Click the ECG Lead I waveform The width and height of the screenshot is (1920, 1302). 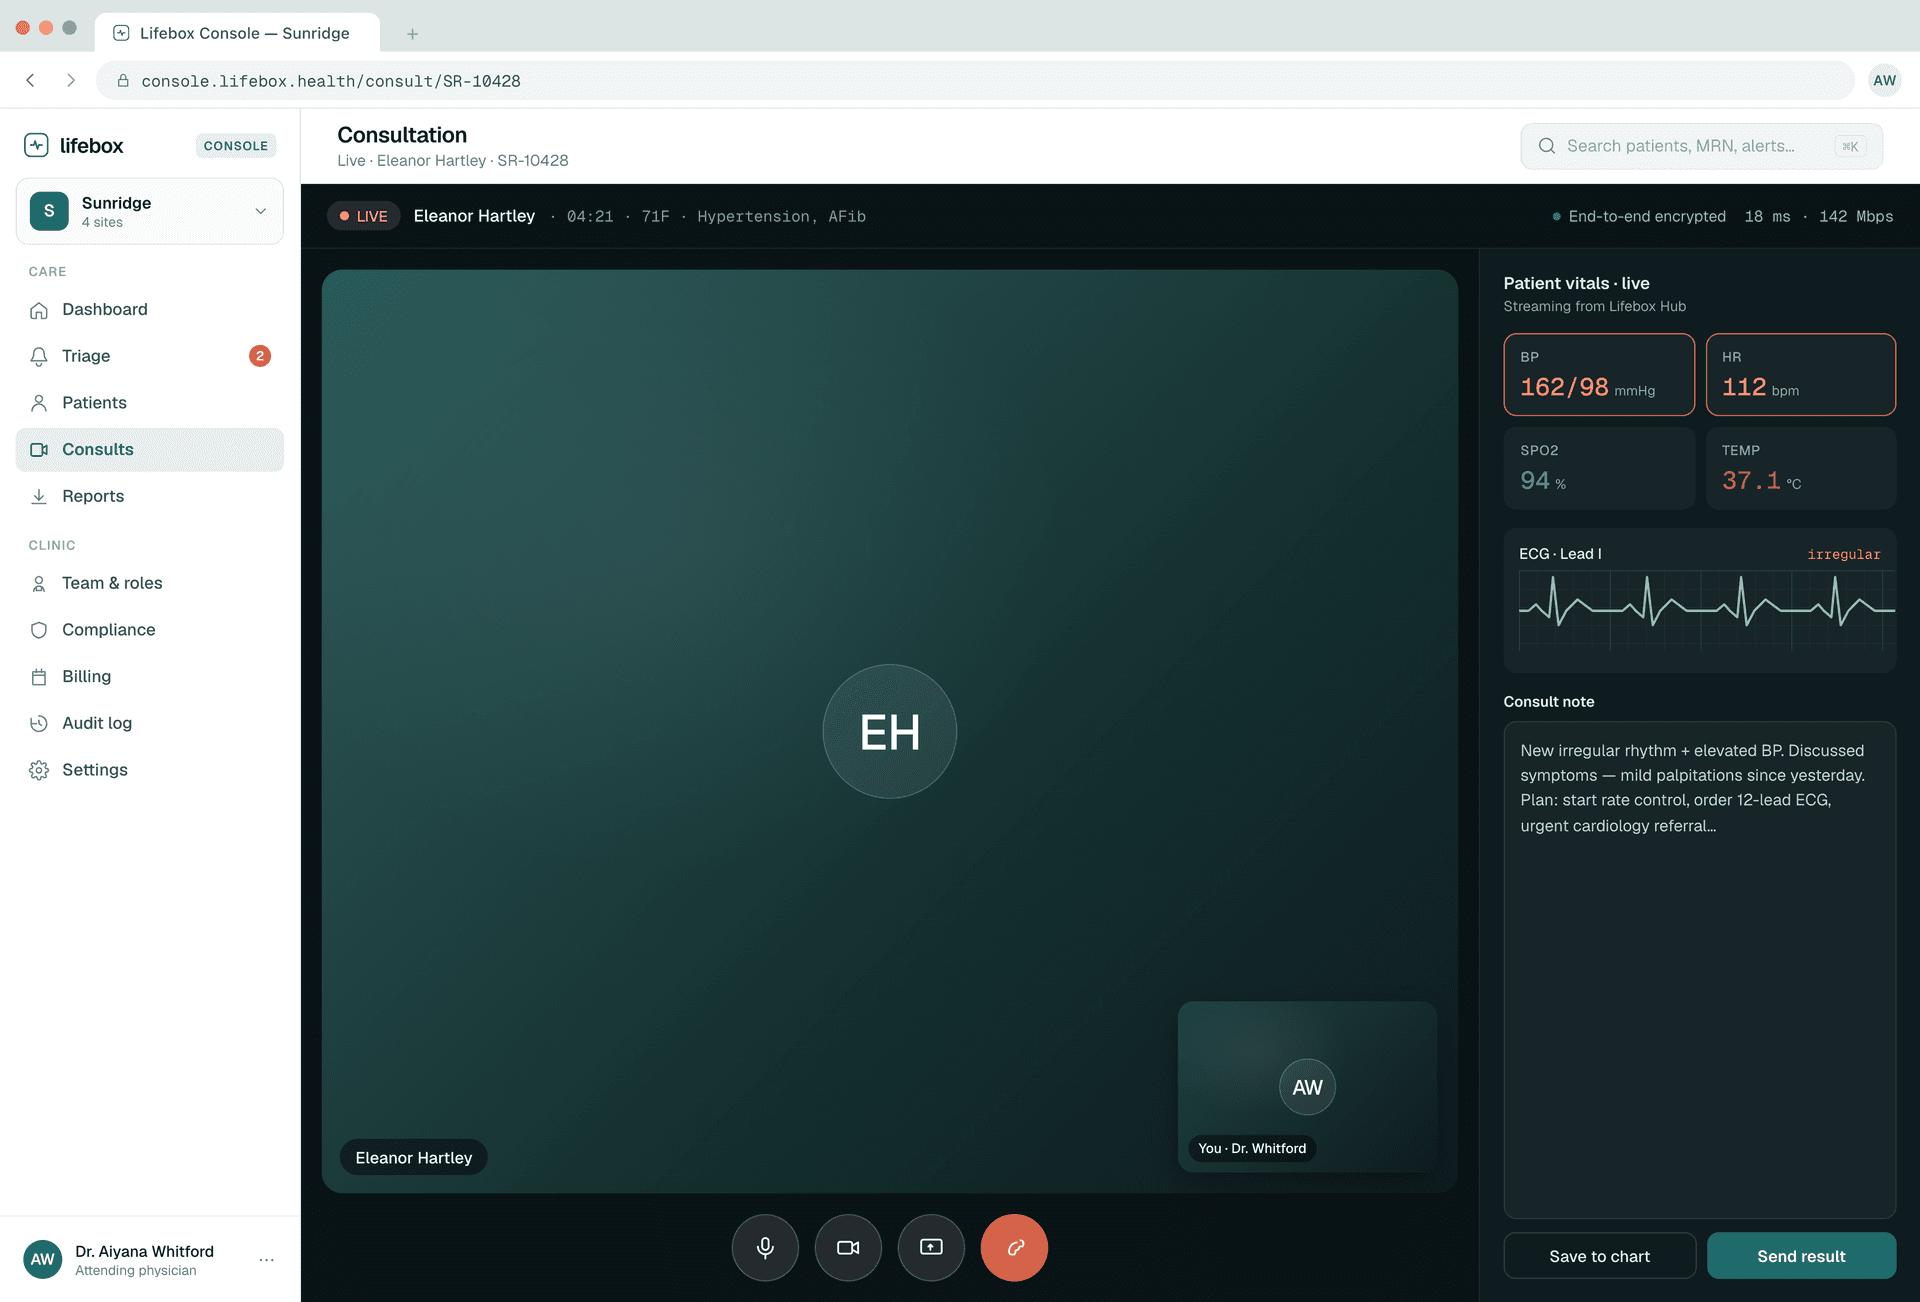coord(1707,609)
